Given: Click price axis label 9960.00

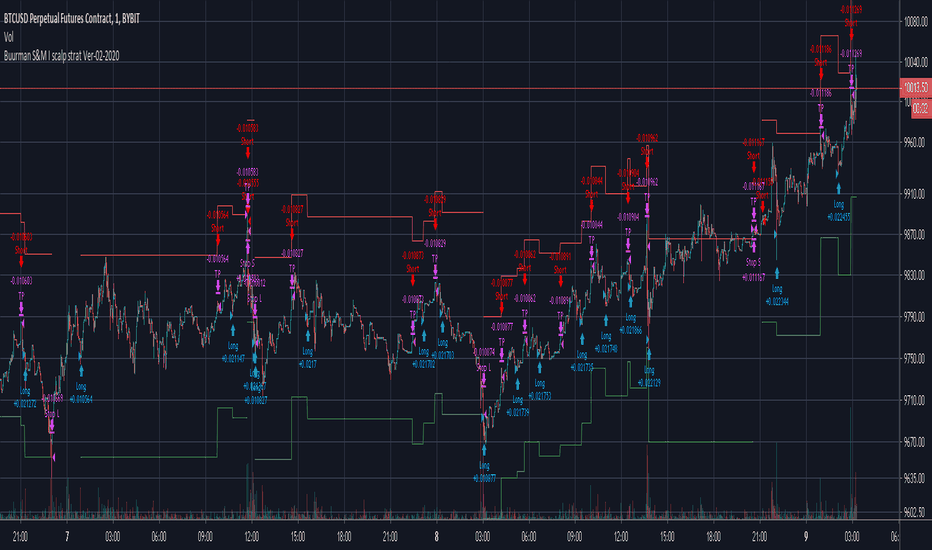Looking at the screenshot, I should [915, 143].
